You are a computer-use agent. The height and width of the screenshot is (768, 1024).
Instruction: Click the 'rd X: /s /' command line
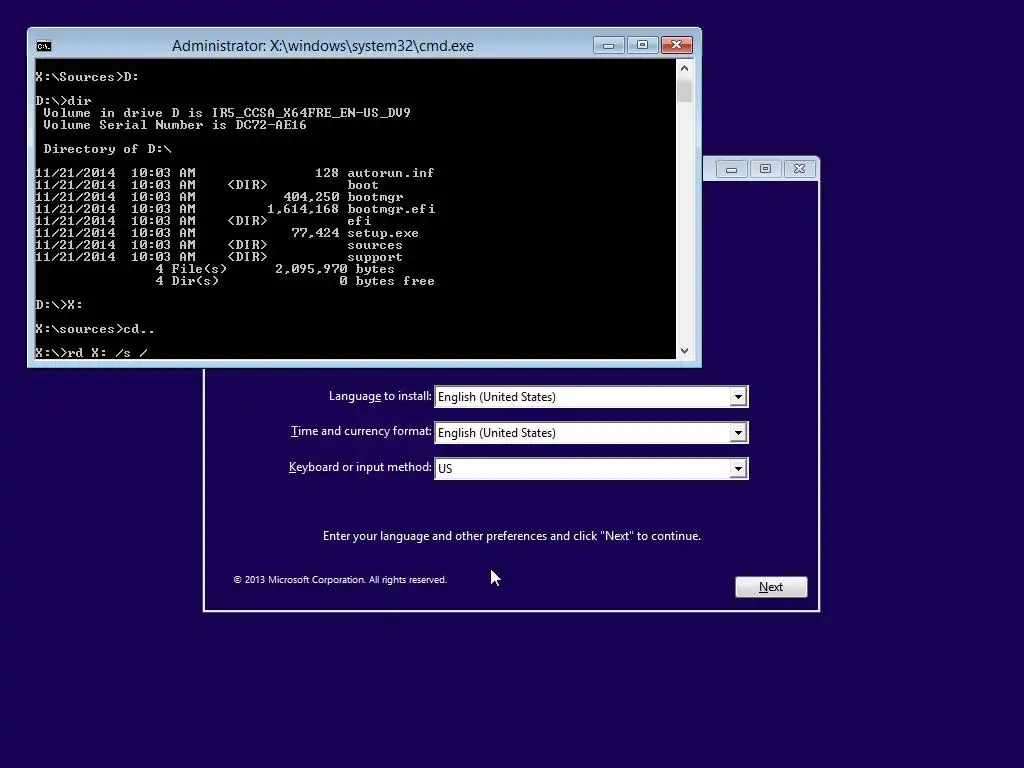[x=91, y=353]
